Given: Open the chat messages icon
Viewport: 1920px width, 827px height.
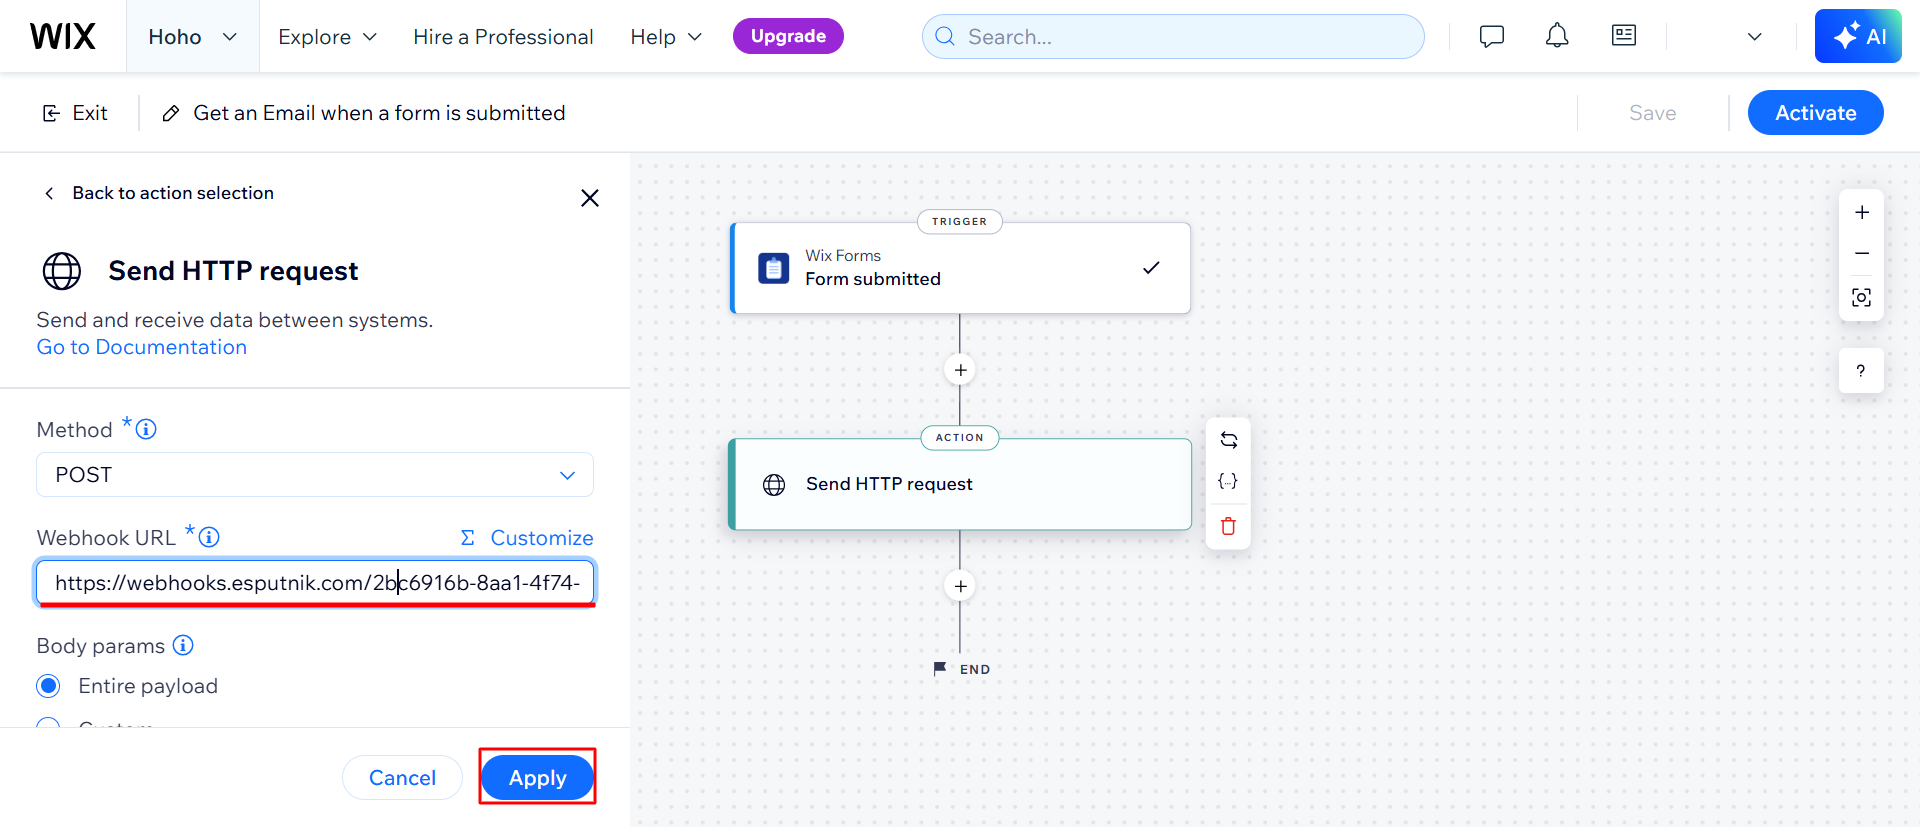Looking at the screenshot, I should (1491, 37).
